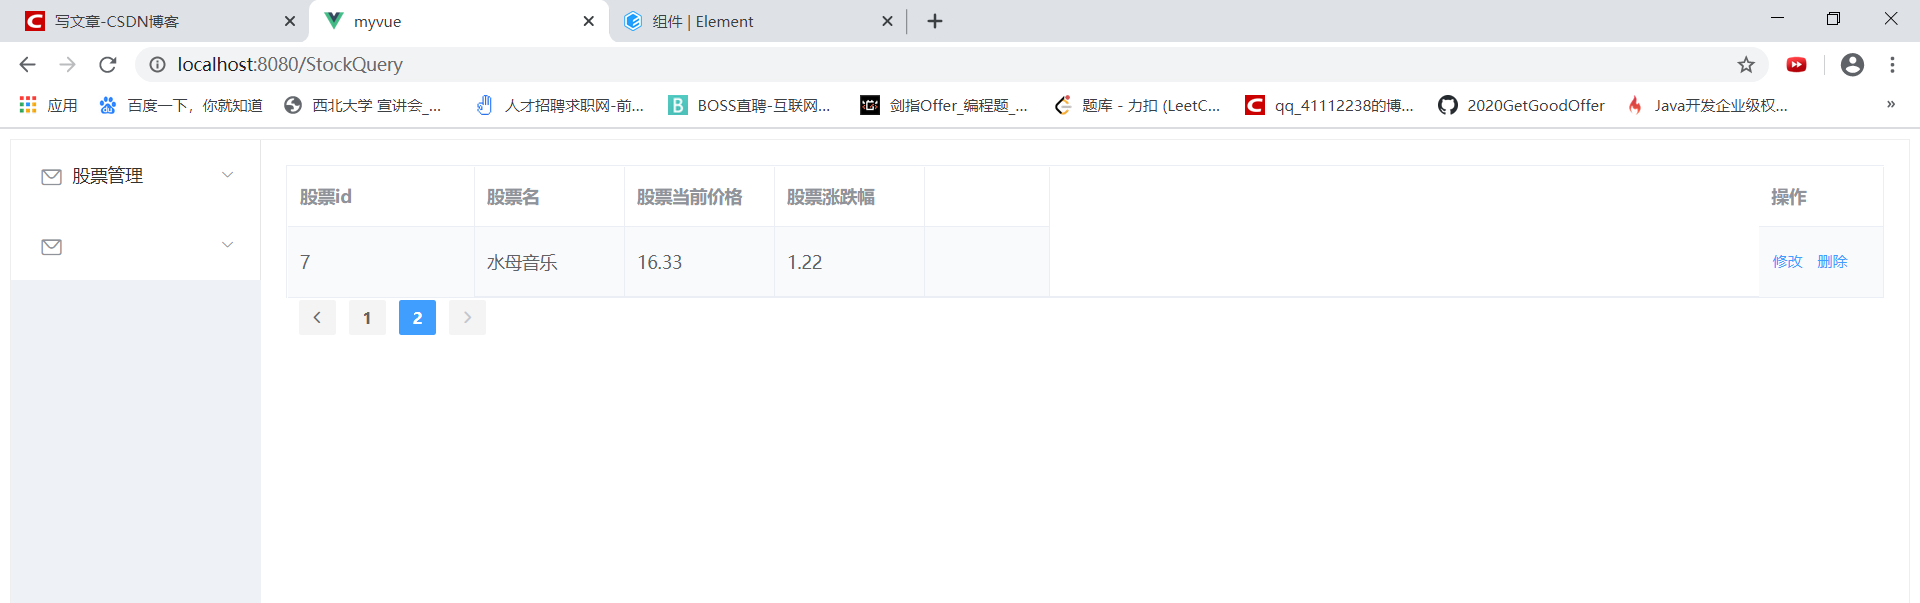Screen dimensions: 1920x603
Task: Open the 2020GetGoodOffer GitHub bookmark
Action: click(x=1521, y=105)
